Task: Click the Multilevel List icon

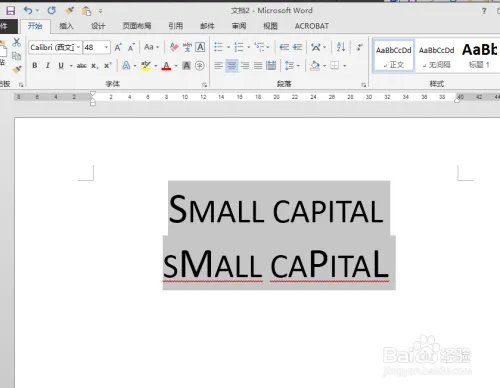Action: coord(259,47)
